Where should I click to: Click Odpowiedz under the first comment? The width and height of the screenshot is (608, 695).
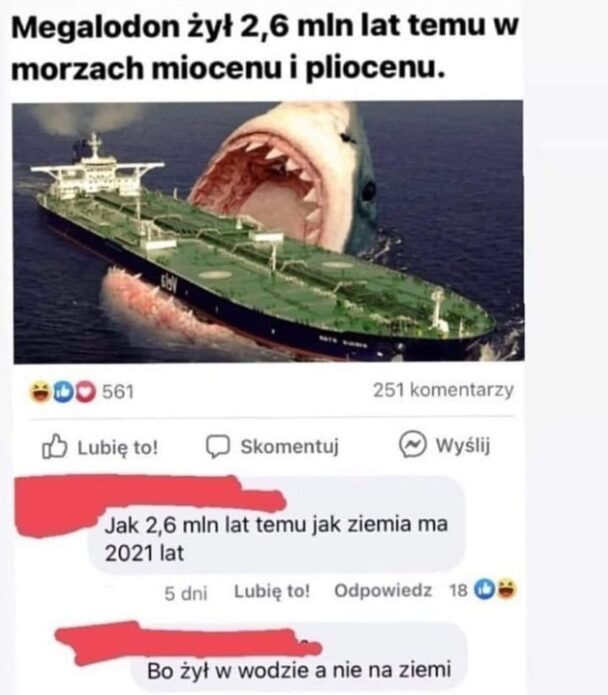383,590
